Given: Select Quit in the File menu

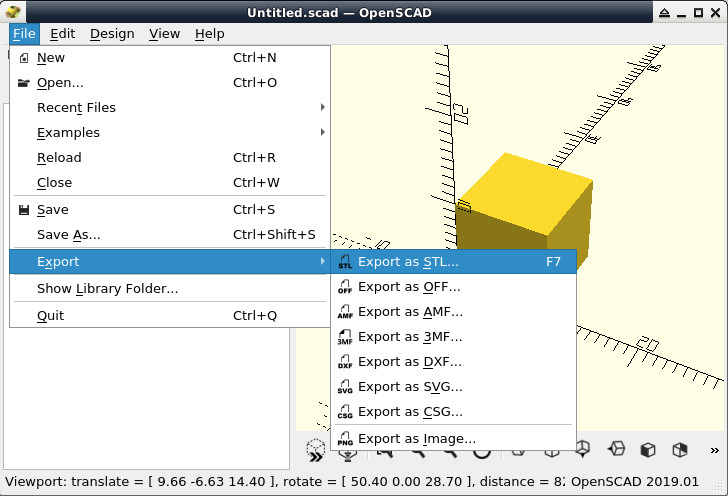Looking at the screenshot, I should click(x=169, y=316).
